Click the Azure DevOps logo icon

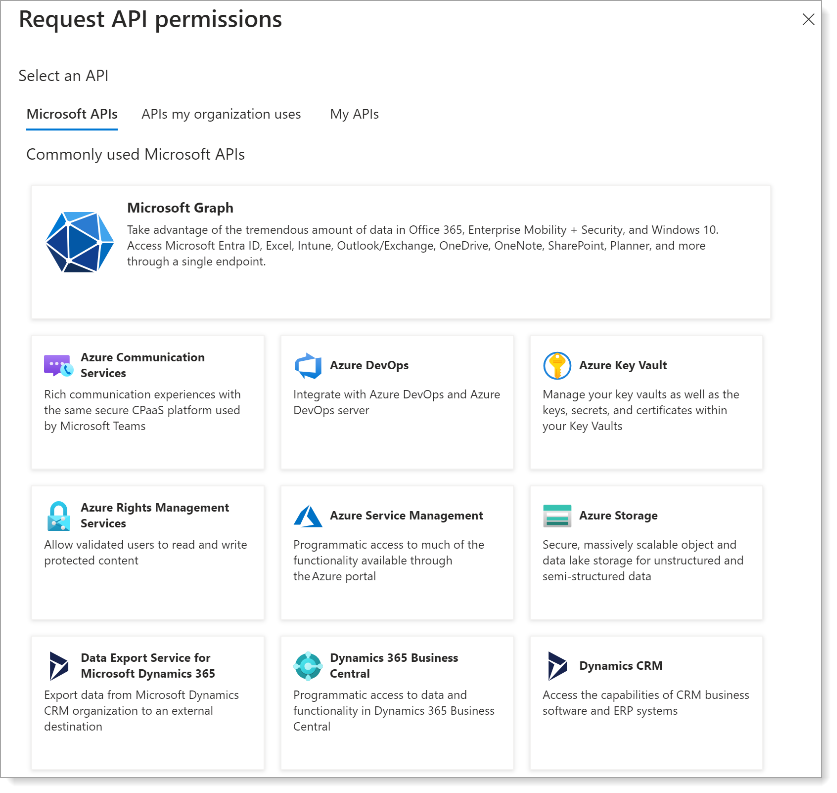pyautogui.click(x=308, y=366)
